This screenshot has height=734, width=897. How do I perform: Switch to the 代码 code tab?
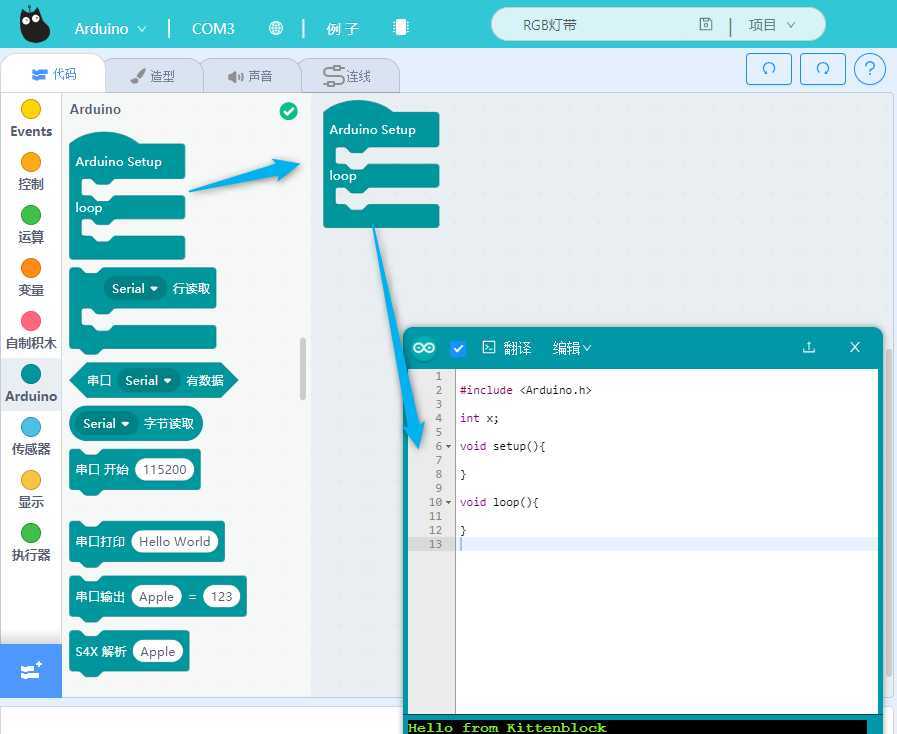pyautogui.click(x=54, y=74)
